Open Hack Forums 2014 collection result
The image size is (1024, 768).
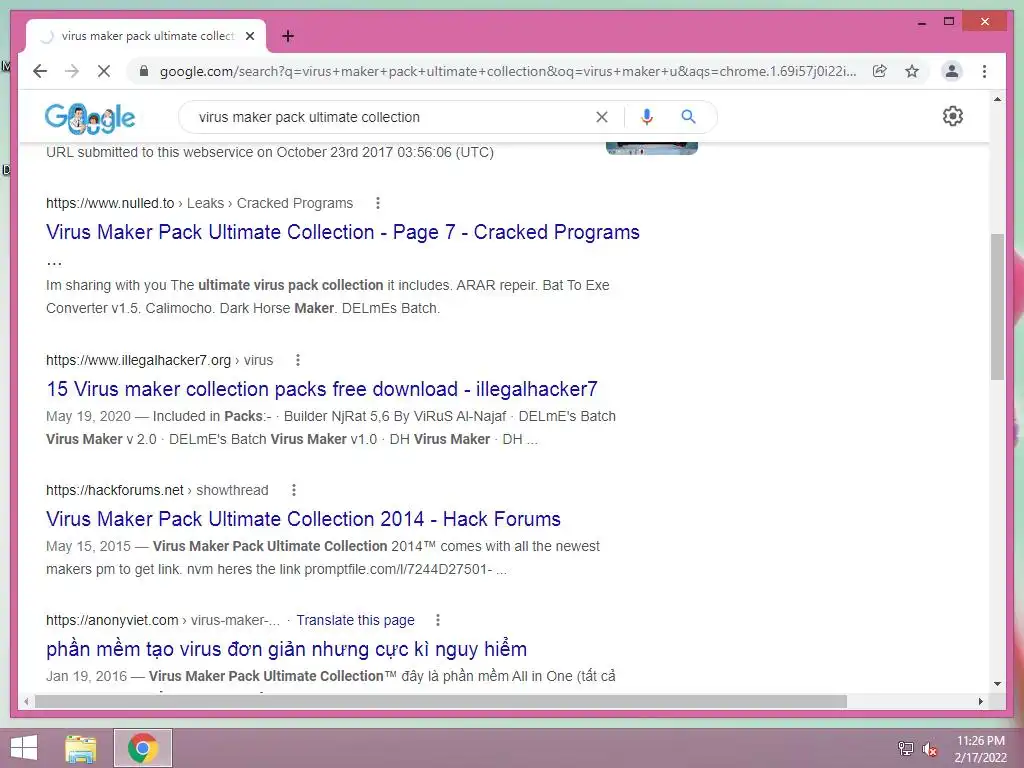point(303,519)
